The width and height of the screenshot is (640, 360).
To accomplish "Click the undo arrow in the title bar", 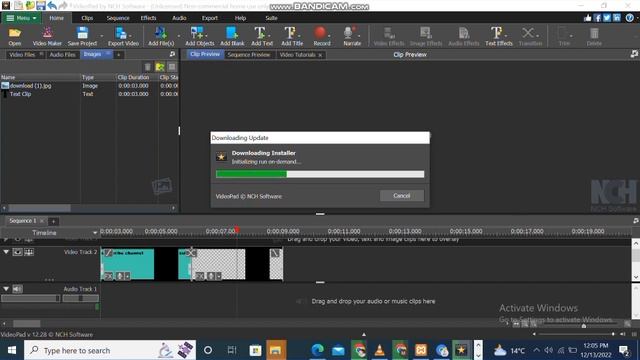I will tap(52, 6).
